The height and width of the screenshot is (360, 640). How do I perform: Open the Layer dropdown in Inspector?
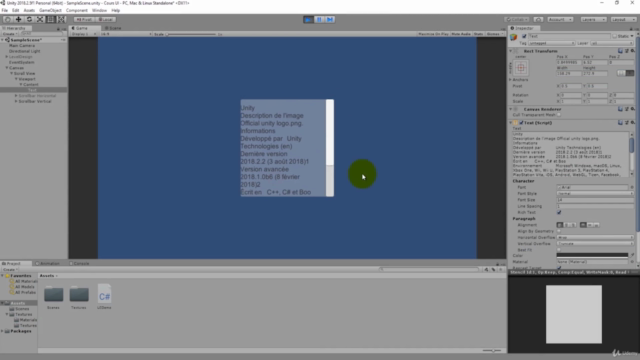point(611,43)
